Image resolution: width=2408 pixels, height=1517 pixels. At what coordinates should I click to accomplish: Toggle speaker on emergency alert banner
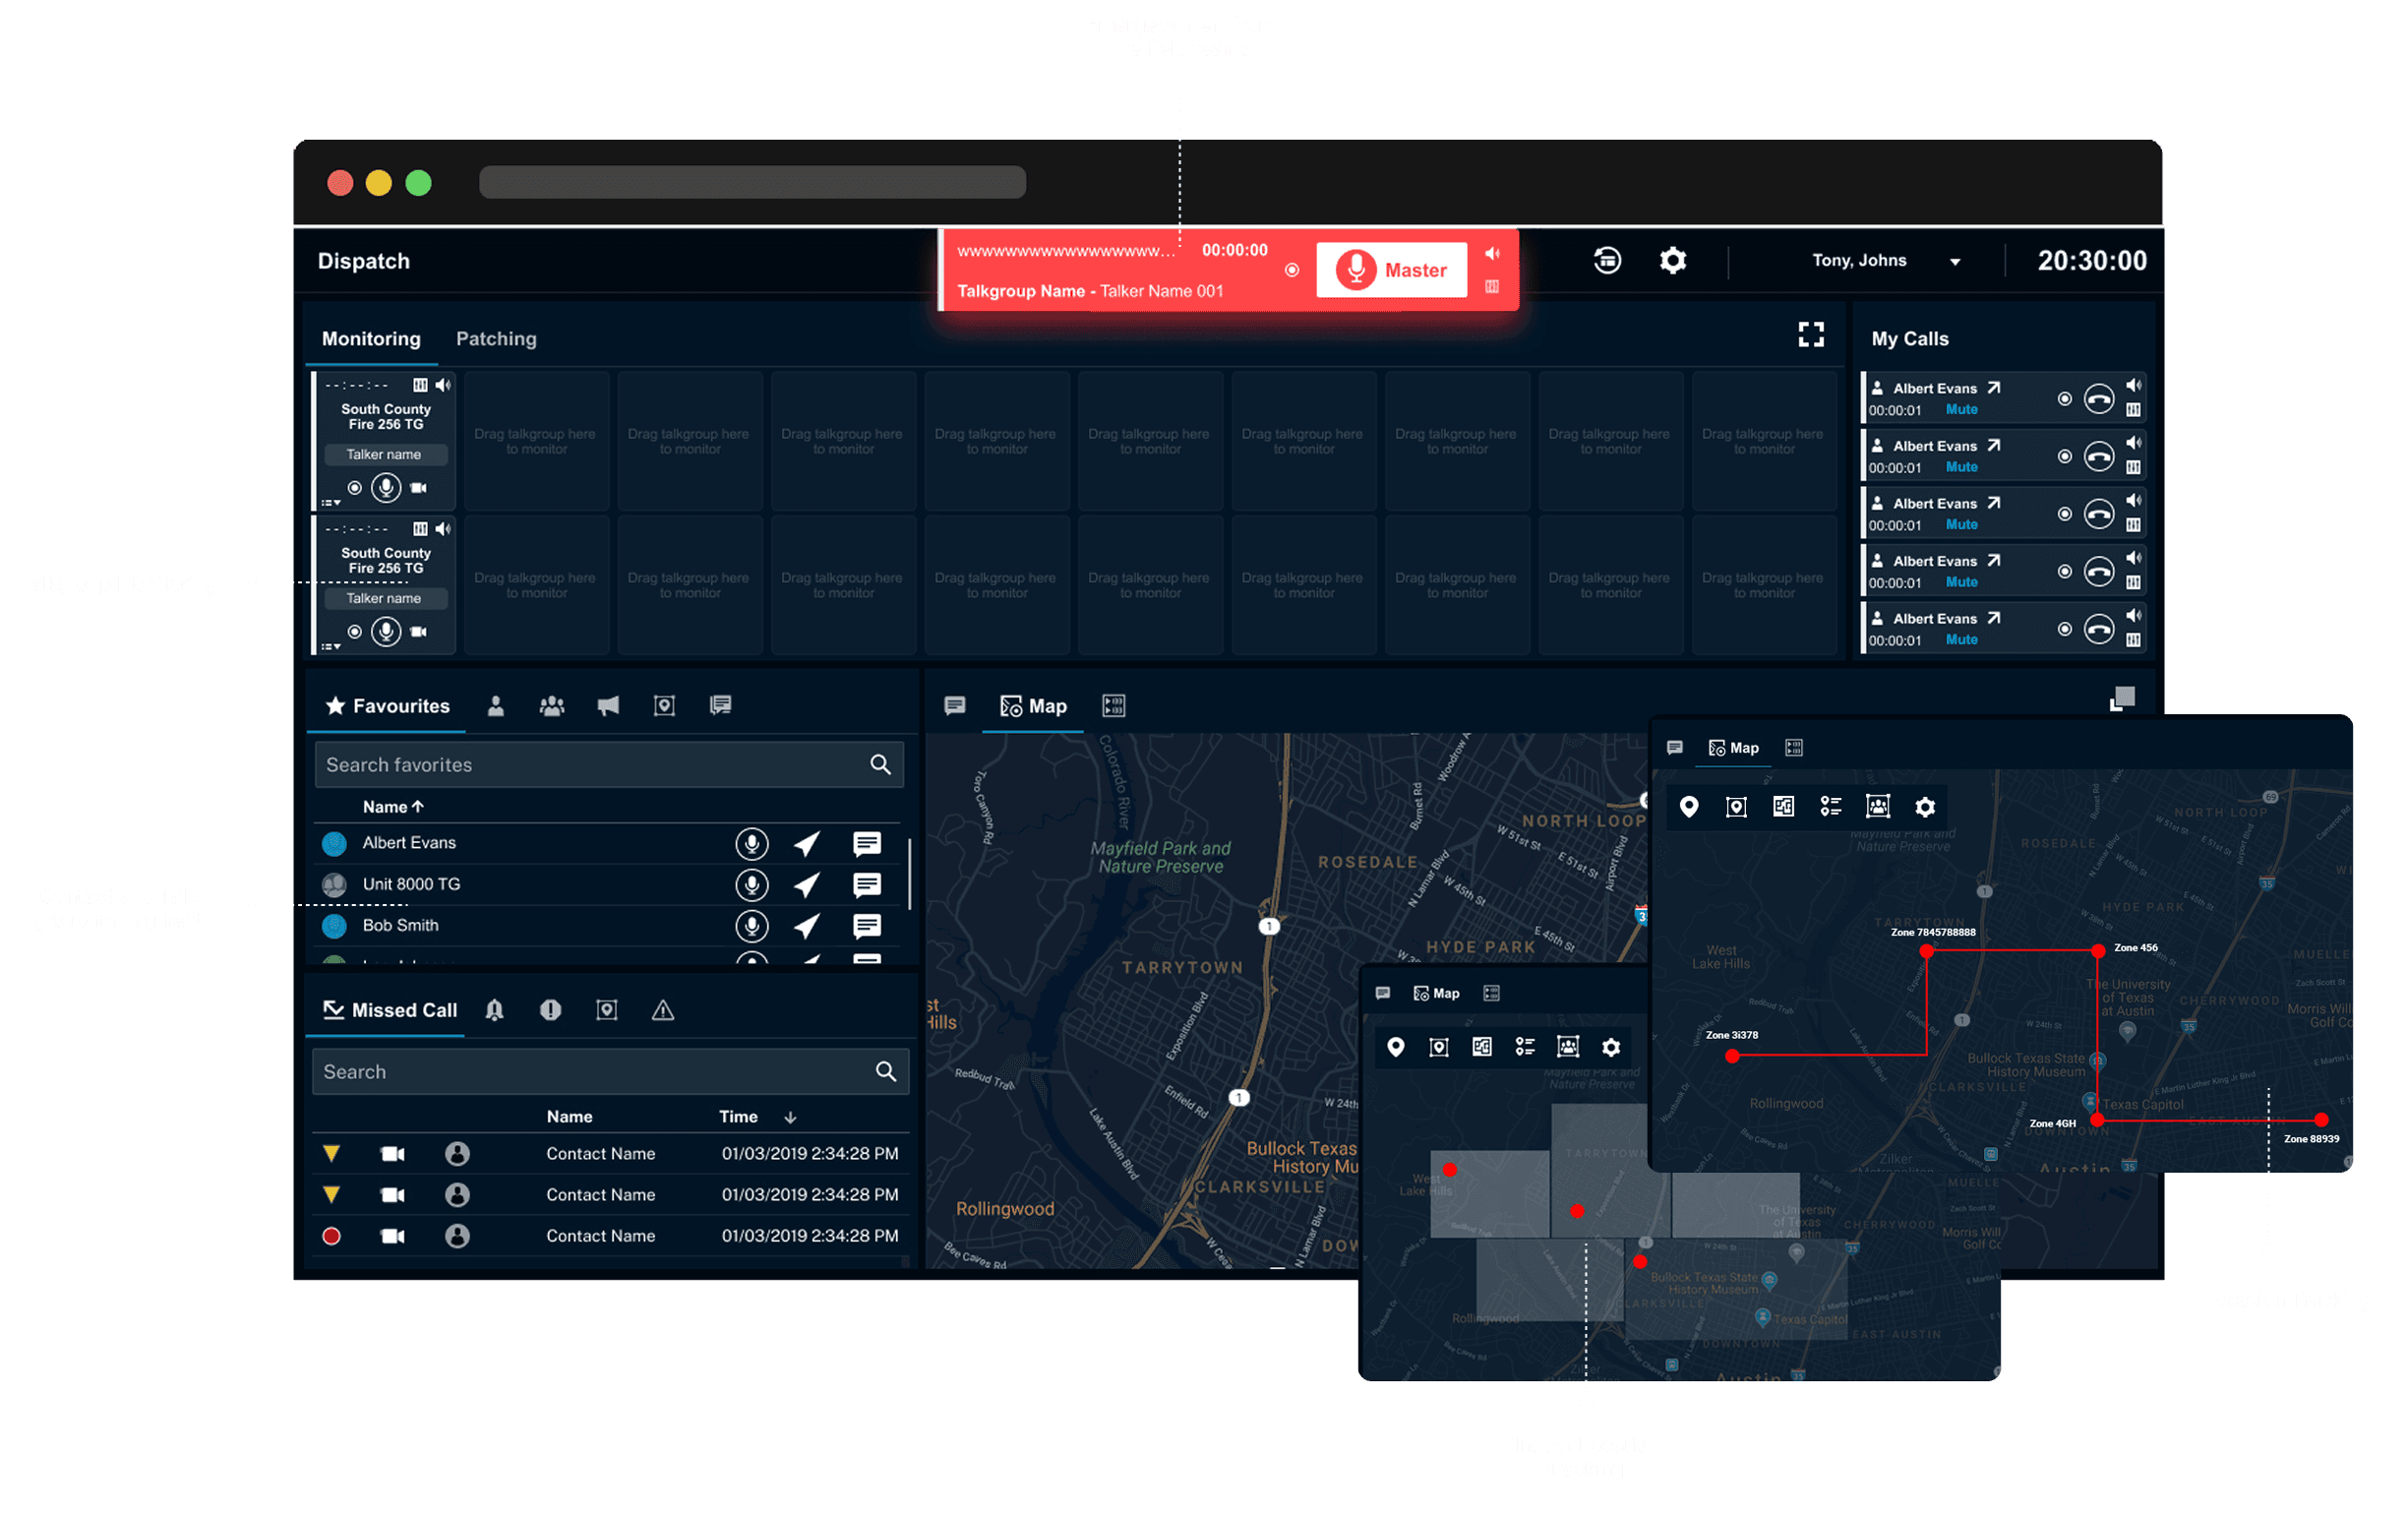pos(1492,254)
